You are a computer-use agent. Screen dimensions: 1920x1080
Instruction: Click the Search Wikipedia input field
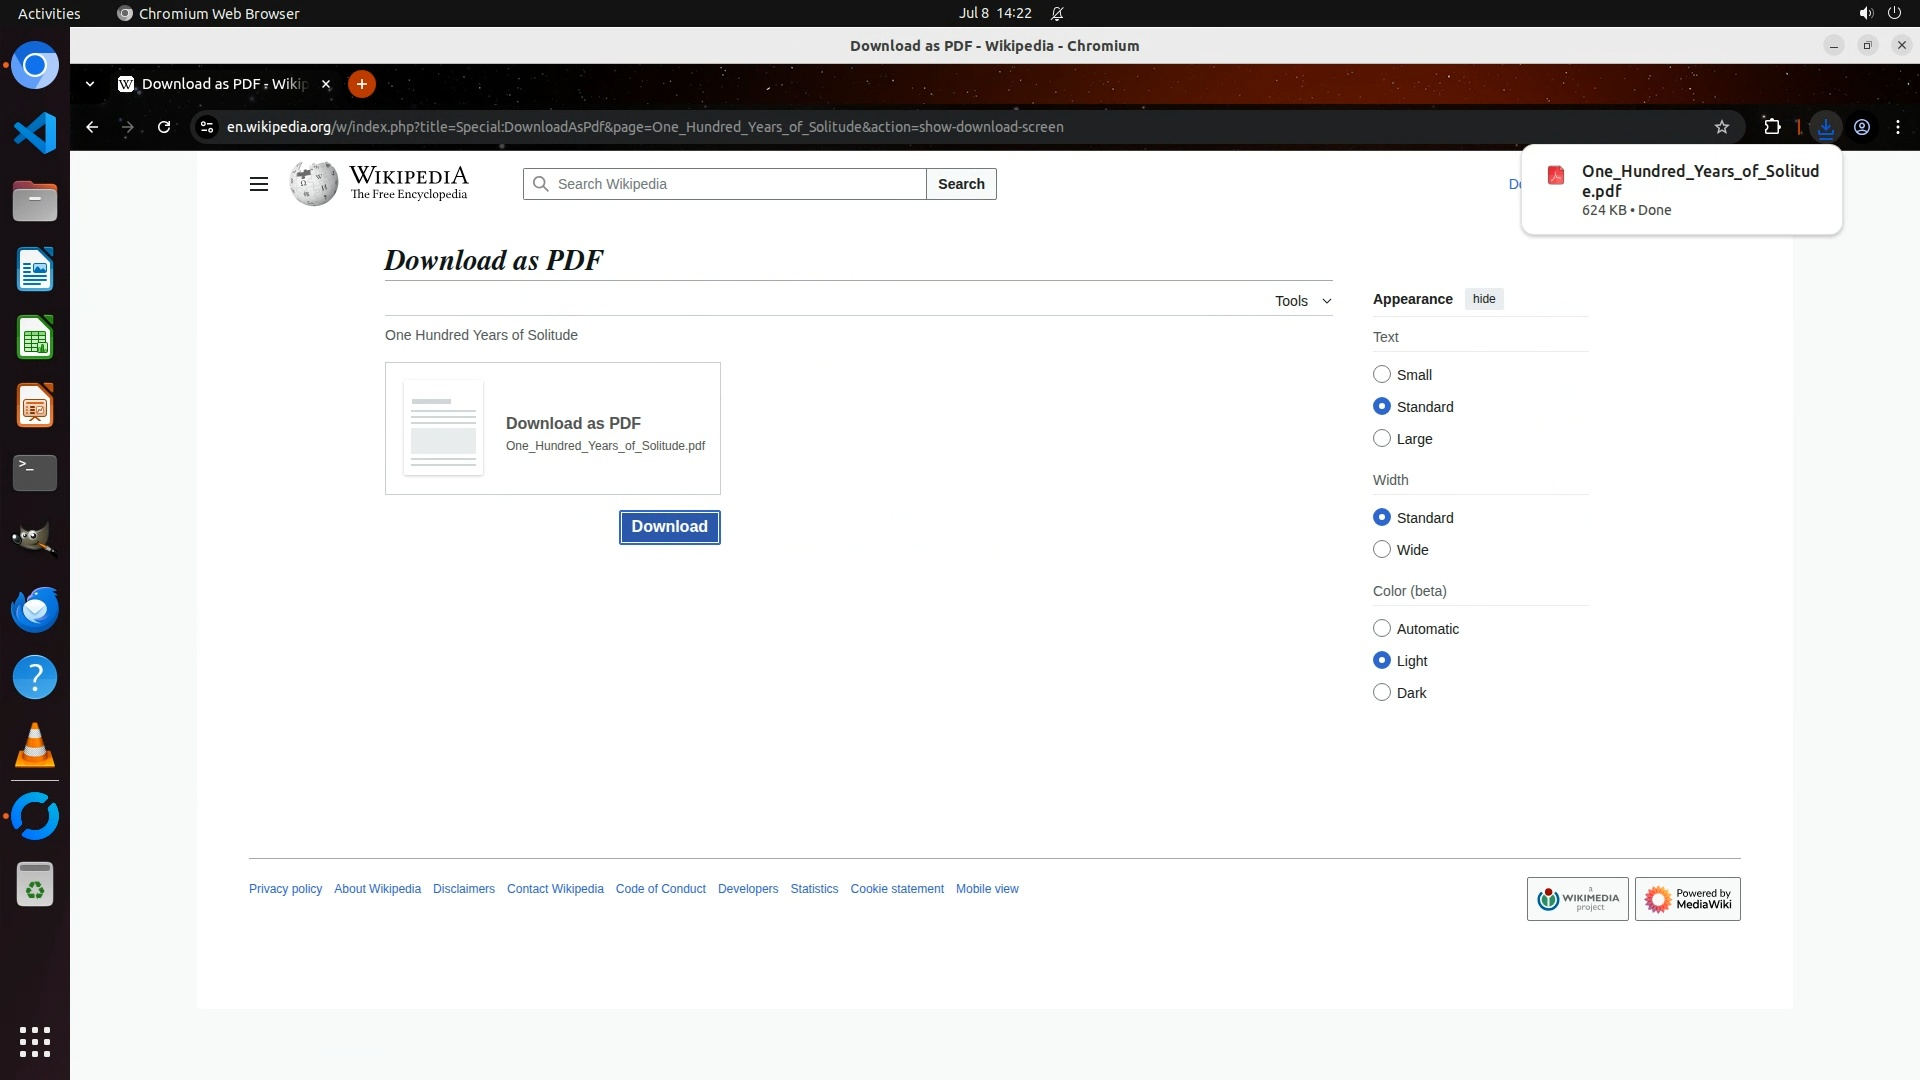click(x=737, y=184)
